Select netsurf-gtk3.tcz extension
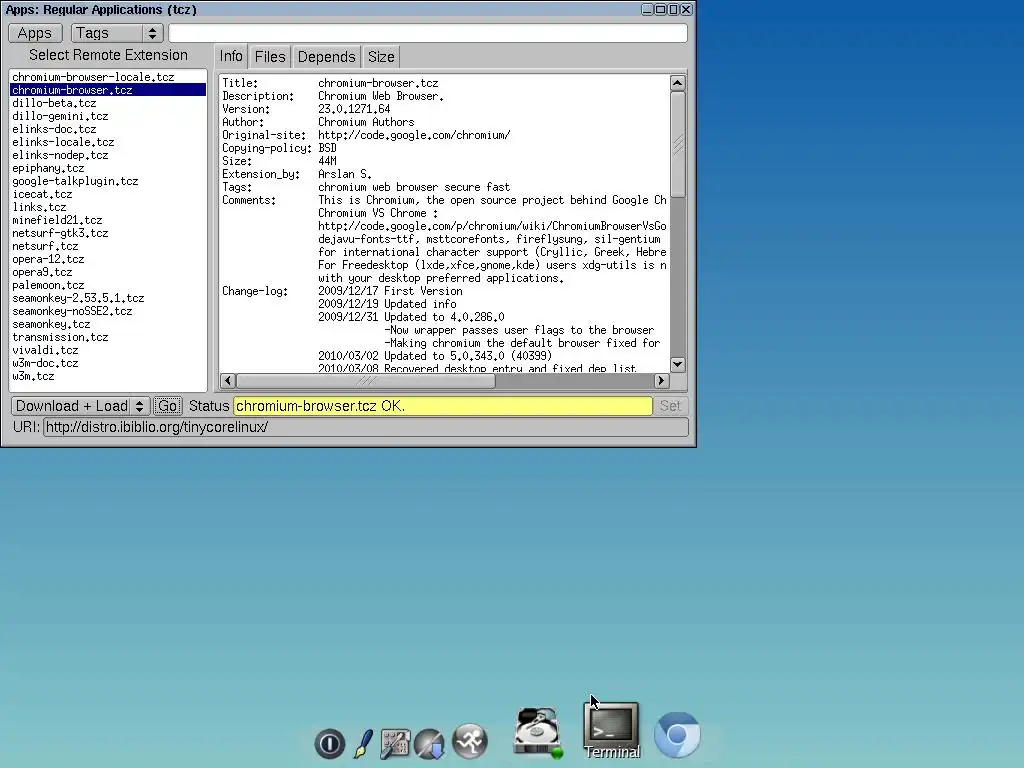1024x768 pixels. point(108,233)
